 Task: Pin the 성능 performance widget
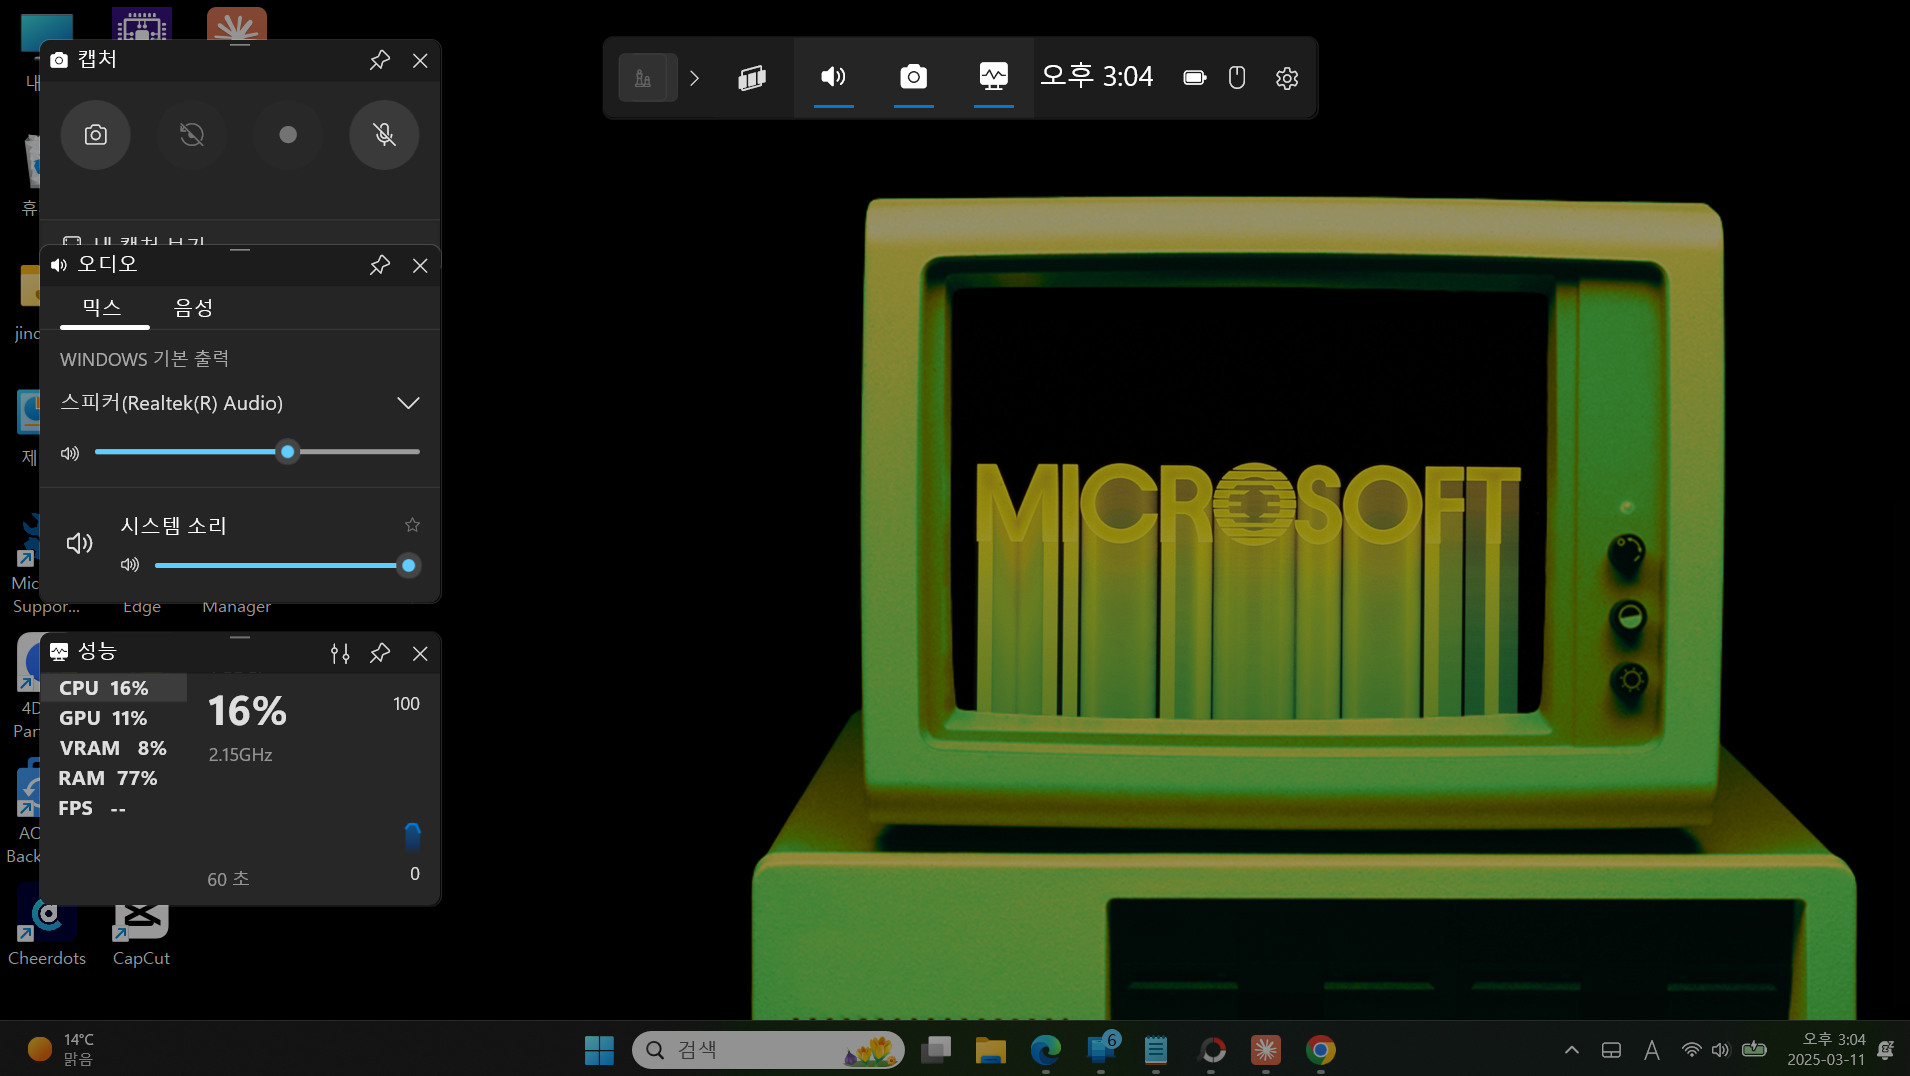pos(380,653)
